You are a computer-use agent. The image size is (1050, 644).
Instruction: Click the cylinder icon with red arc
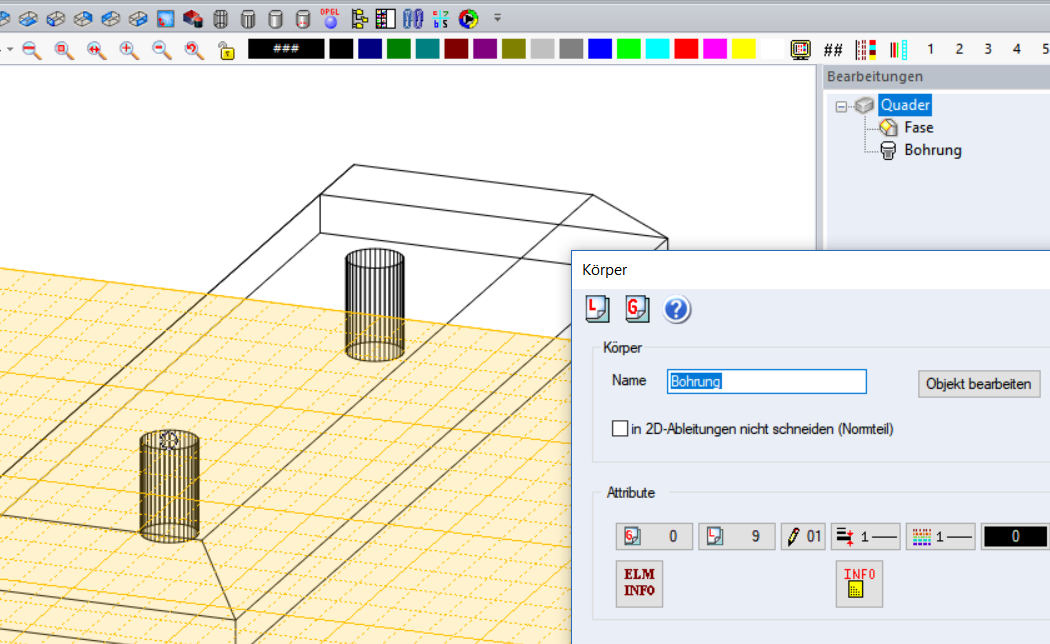point(303,19)
